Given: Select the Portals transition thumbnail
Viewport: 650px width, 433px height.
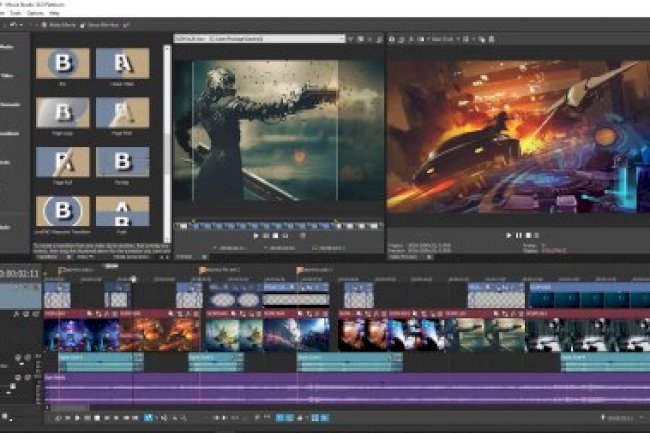Looking at the screenshot, I should (x=122, y=162).
